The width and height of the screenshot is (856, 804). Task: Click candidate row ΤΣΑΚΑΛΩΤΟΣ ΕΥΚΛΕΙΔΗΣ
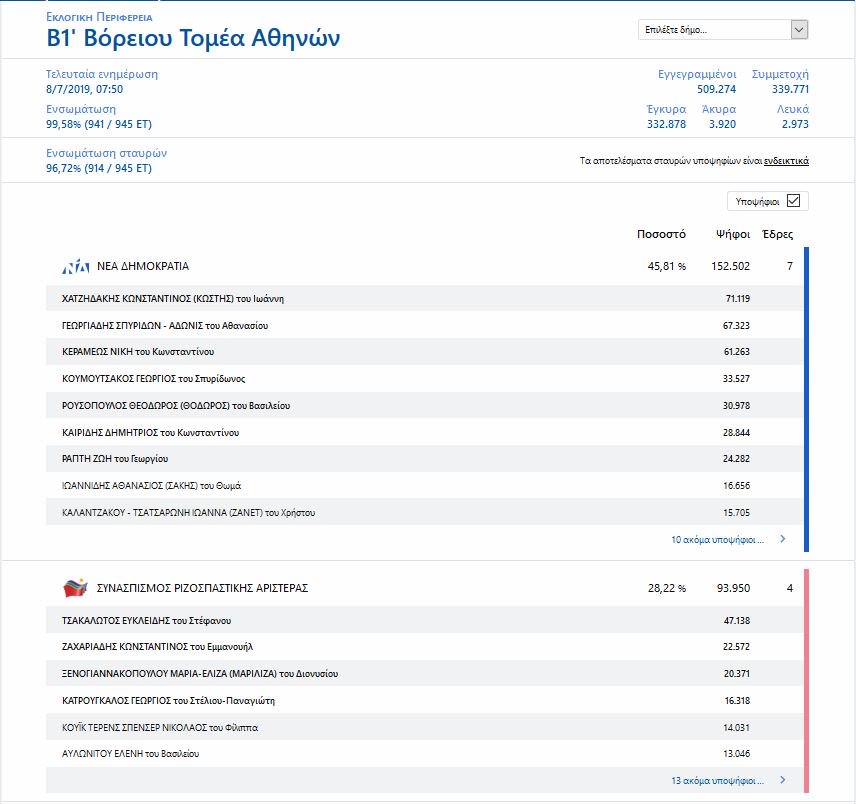click(424, 620)
